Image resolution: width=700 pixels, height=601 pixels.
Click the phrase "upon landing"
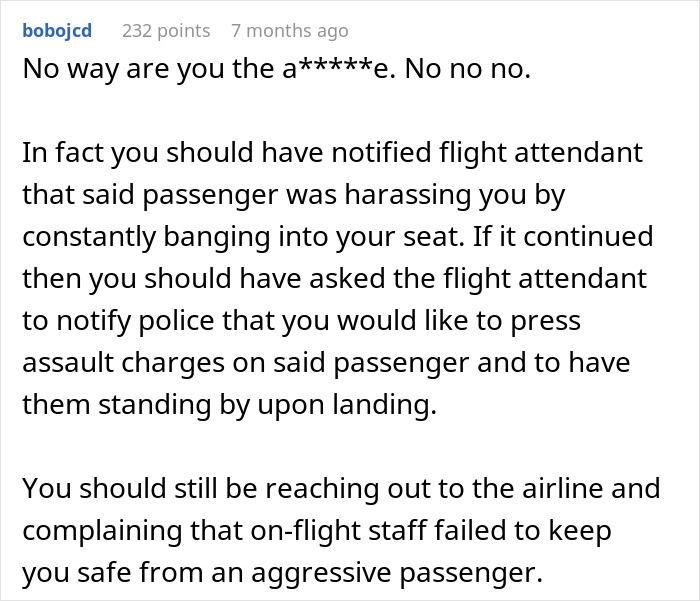coord(364,406)
